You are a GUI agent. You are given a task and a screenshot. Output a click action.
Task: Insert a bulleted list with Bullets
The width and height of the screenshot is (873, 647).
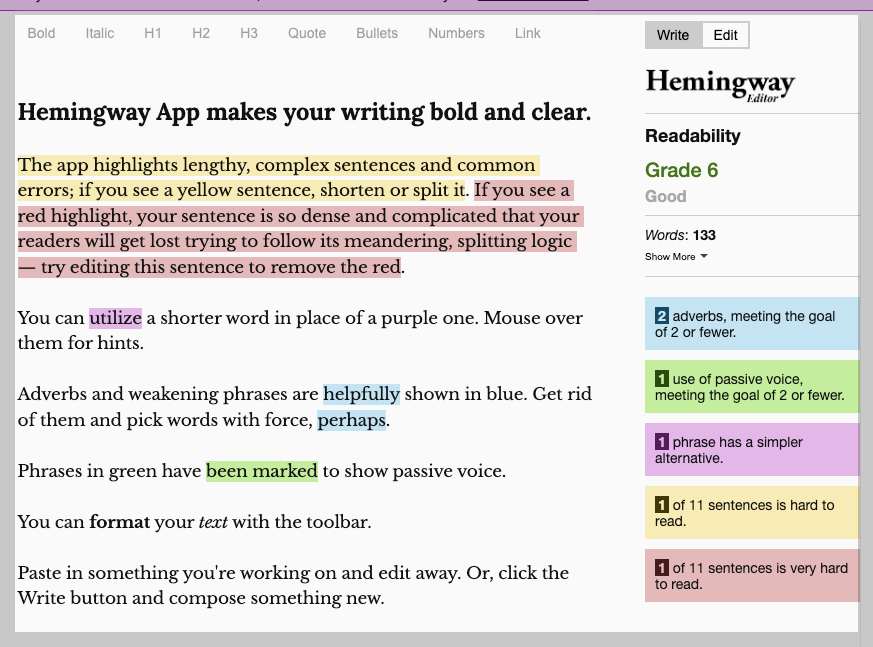tap(377, 33)
